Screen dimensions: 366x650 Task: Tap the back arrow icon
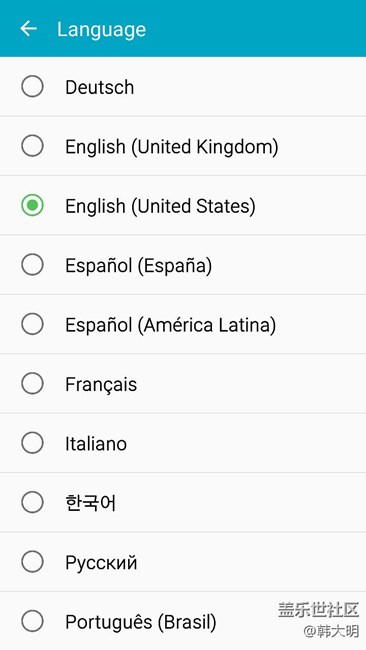click(x=29, y=29)
